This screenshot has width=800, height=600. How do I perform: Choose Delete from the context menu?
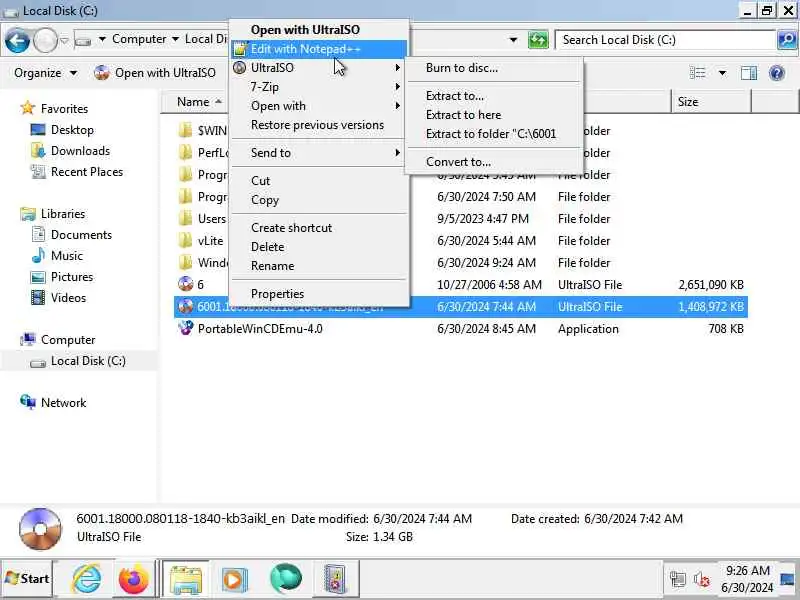click(319, 247)
